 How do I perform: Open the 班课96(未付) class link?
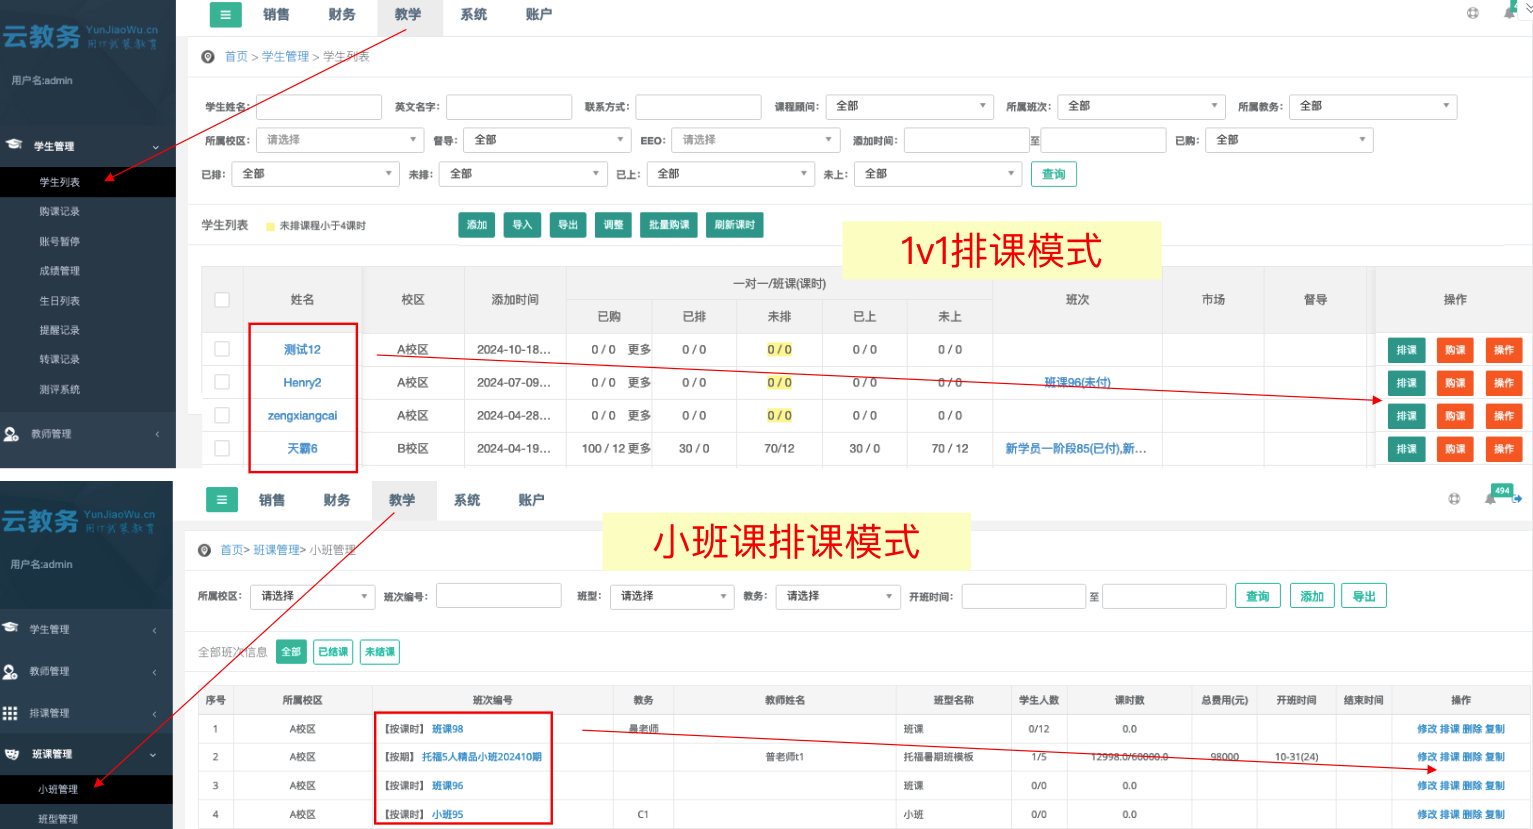click(x=1077, y=382)
